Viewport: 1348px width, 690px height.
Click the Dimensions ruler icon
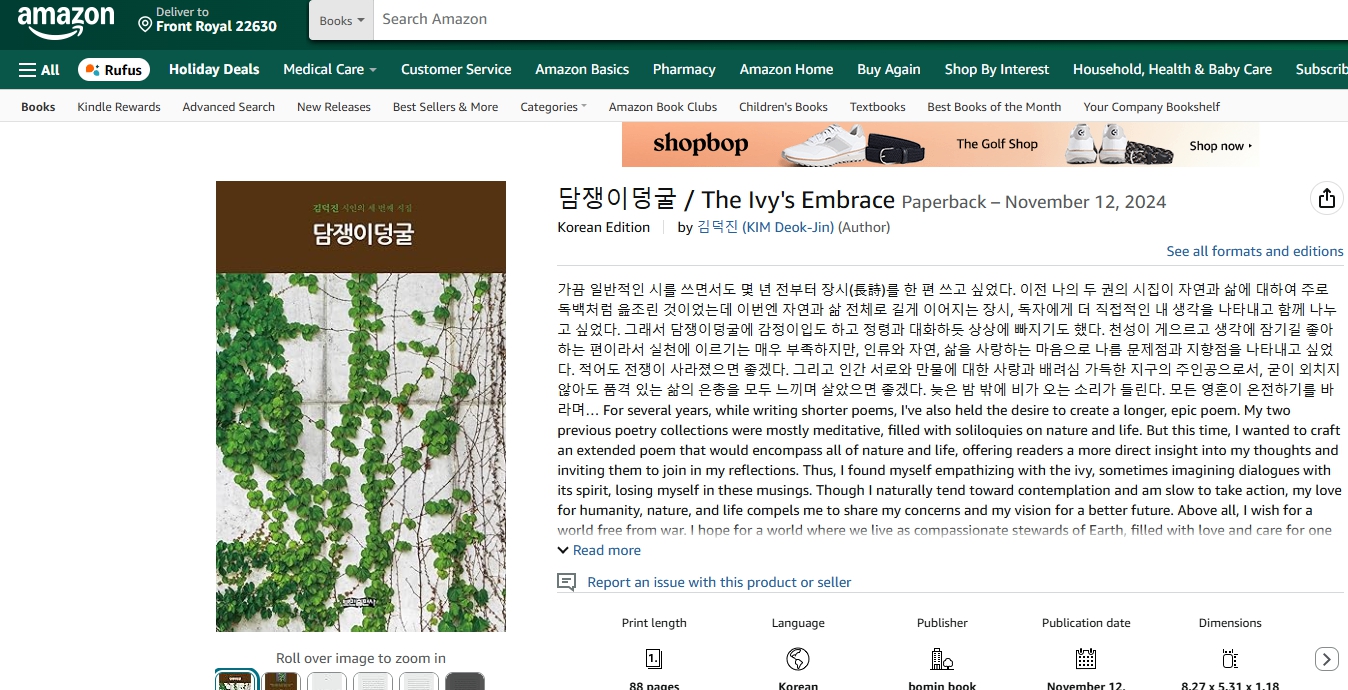[x=1230, y=658]
